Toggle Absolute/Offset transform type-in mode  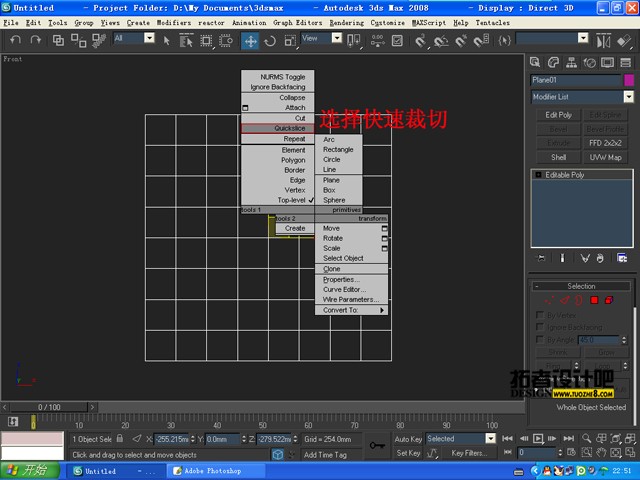(137, 439)
